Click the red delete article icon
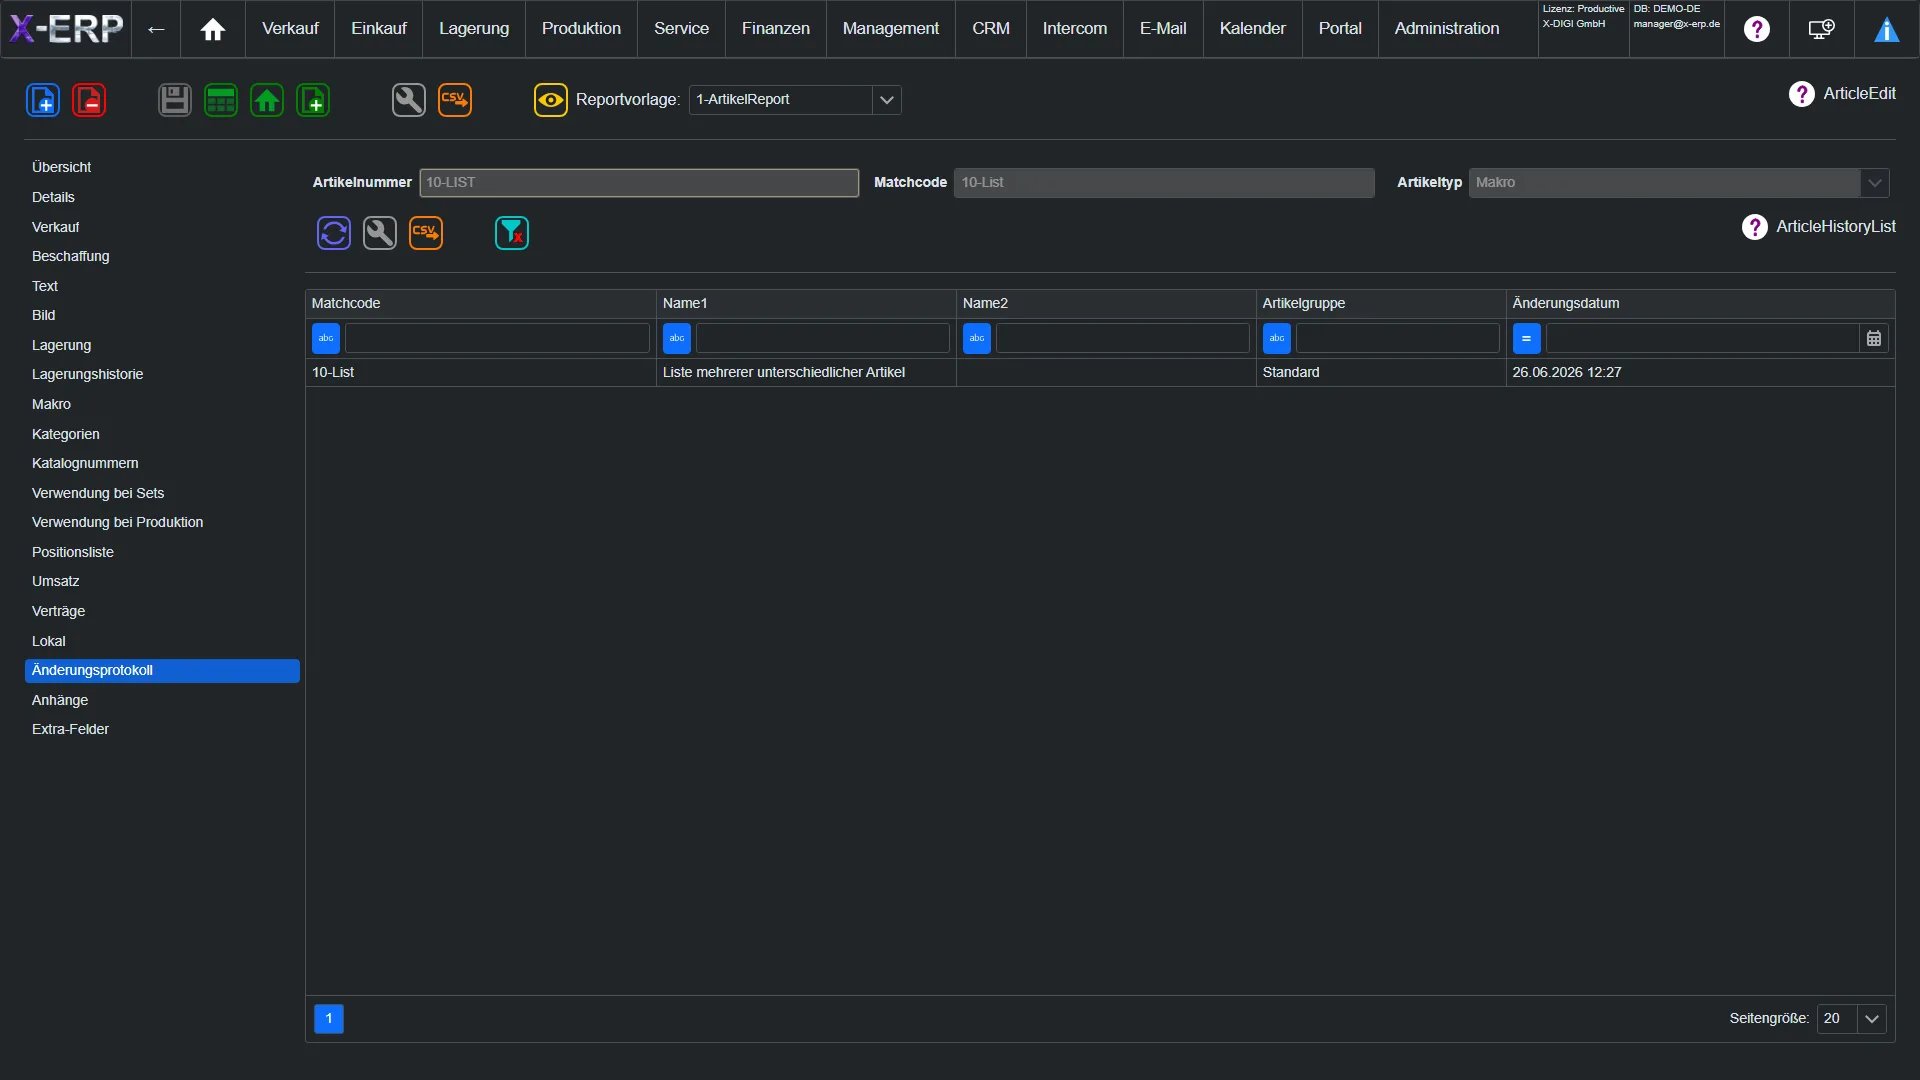 coord(89,100)
